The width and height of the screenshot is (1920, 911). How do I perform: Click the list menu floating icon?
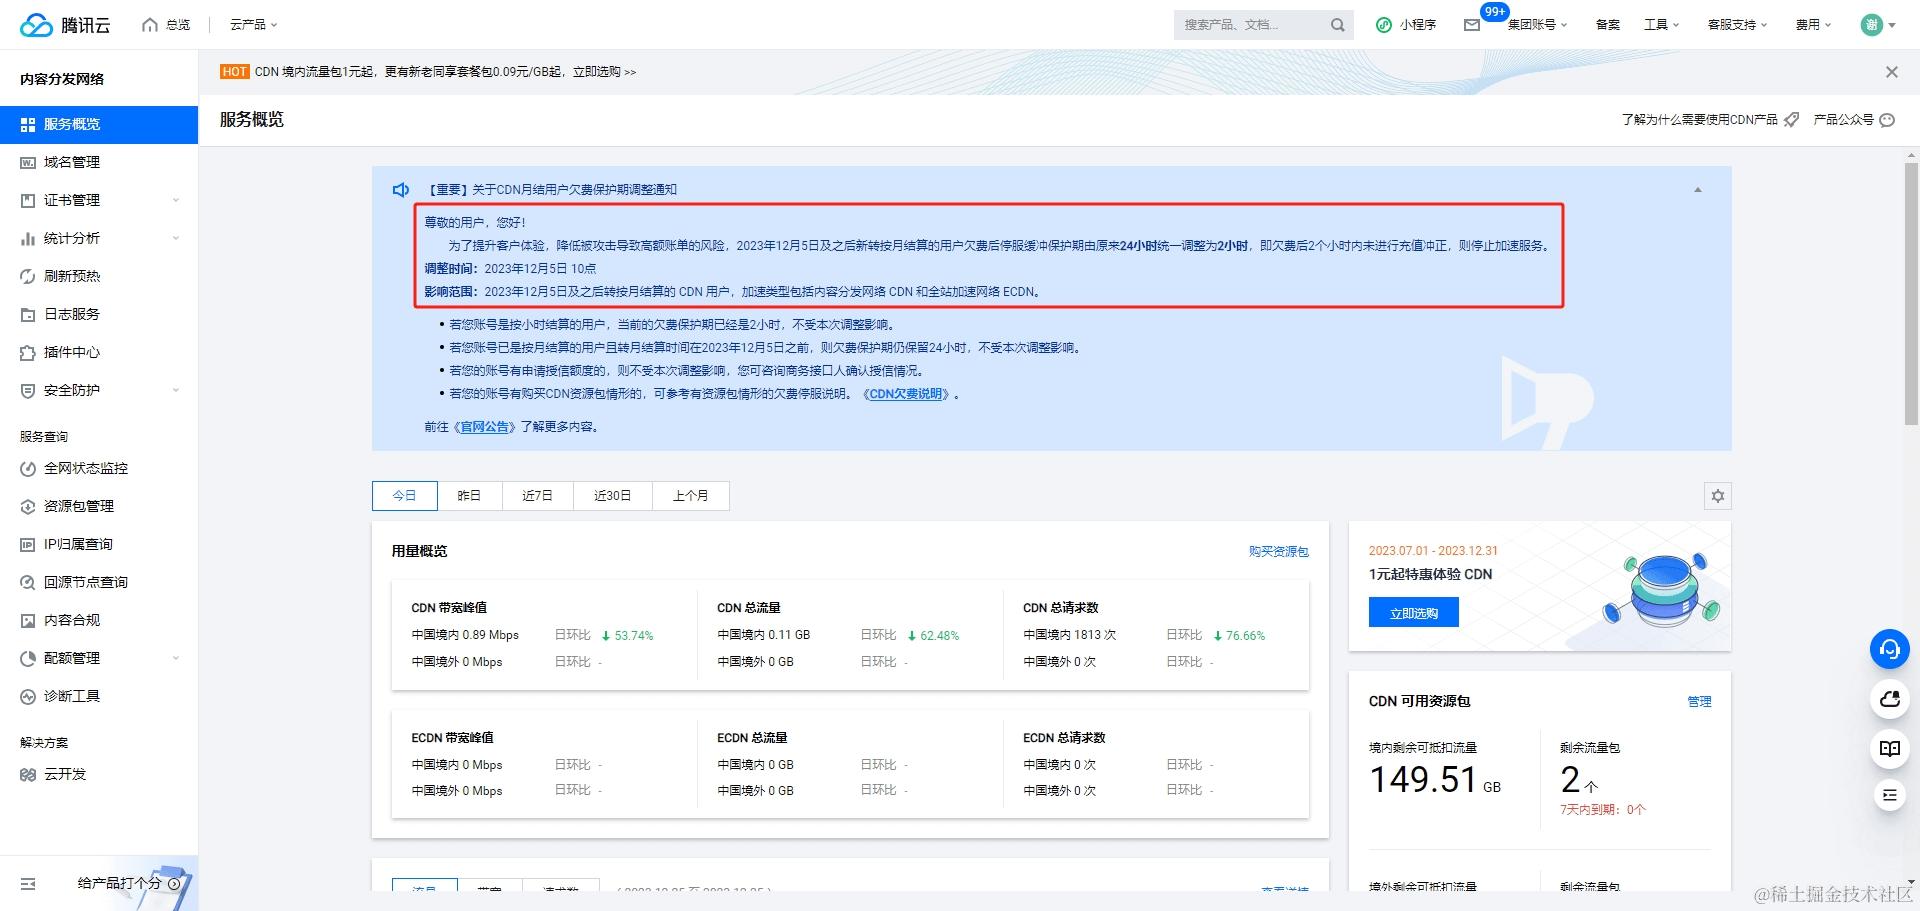click(x=1890, y=795)
